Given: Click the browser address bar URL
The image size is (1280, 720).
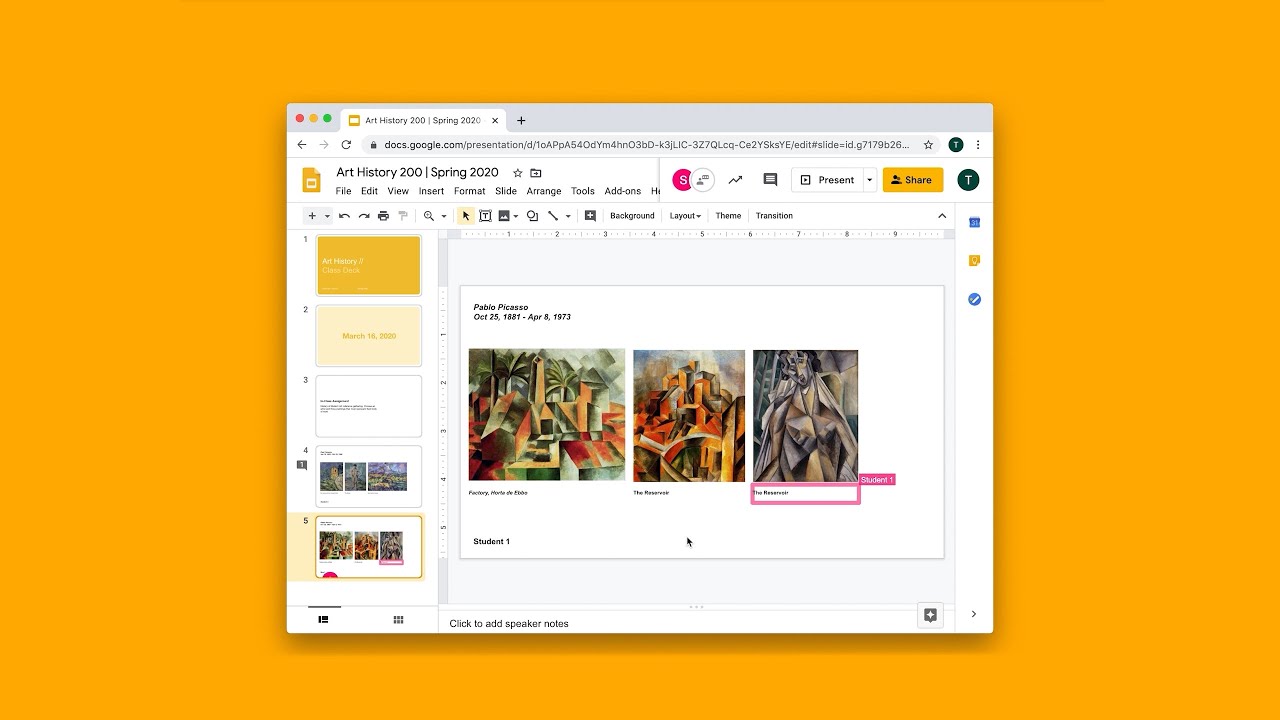Looking at the screenshot, I should click(x=646, y=145).
